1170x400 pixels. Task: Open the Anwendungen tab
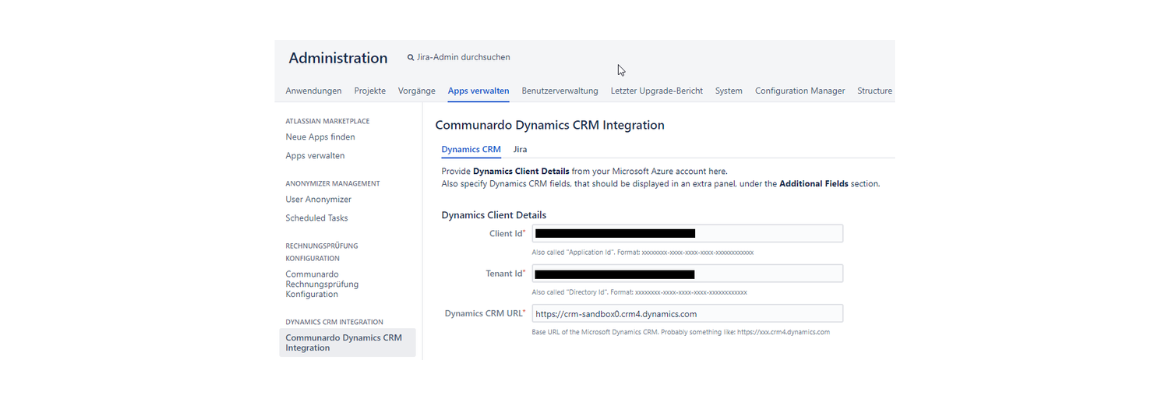[x=313, y=91]
